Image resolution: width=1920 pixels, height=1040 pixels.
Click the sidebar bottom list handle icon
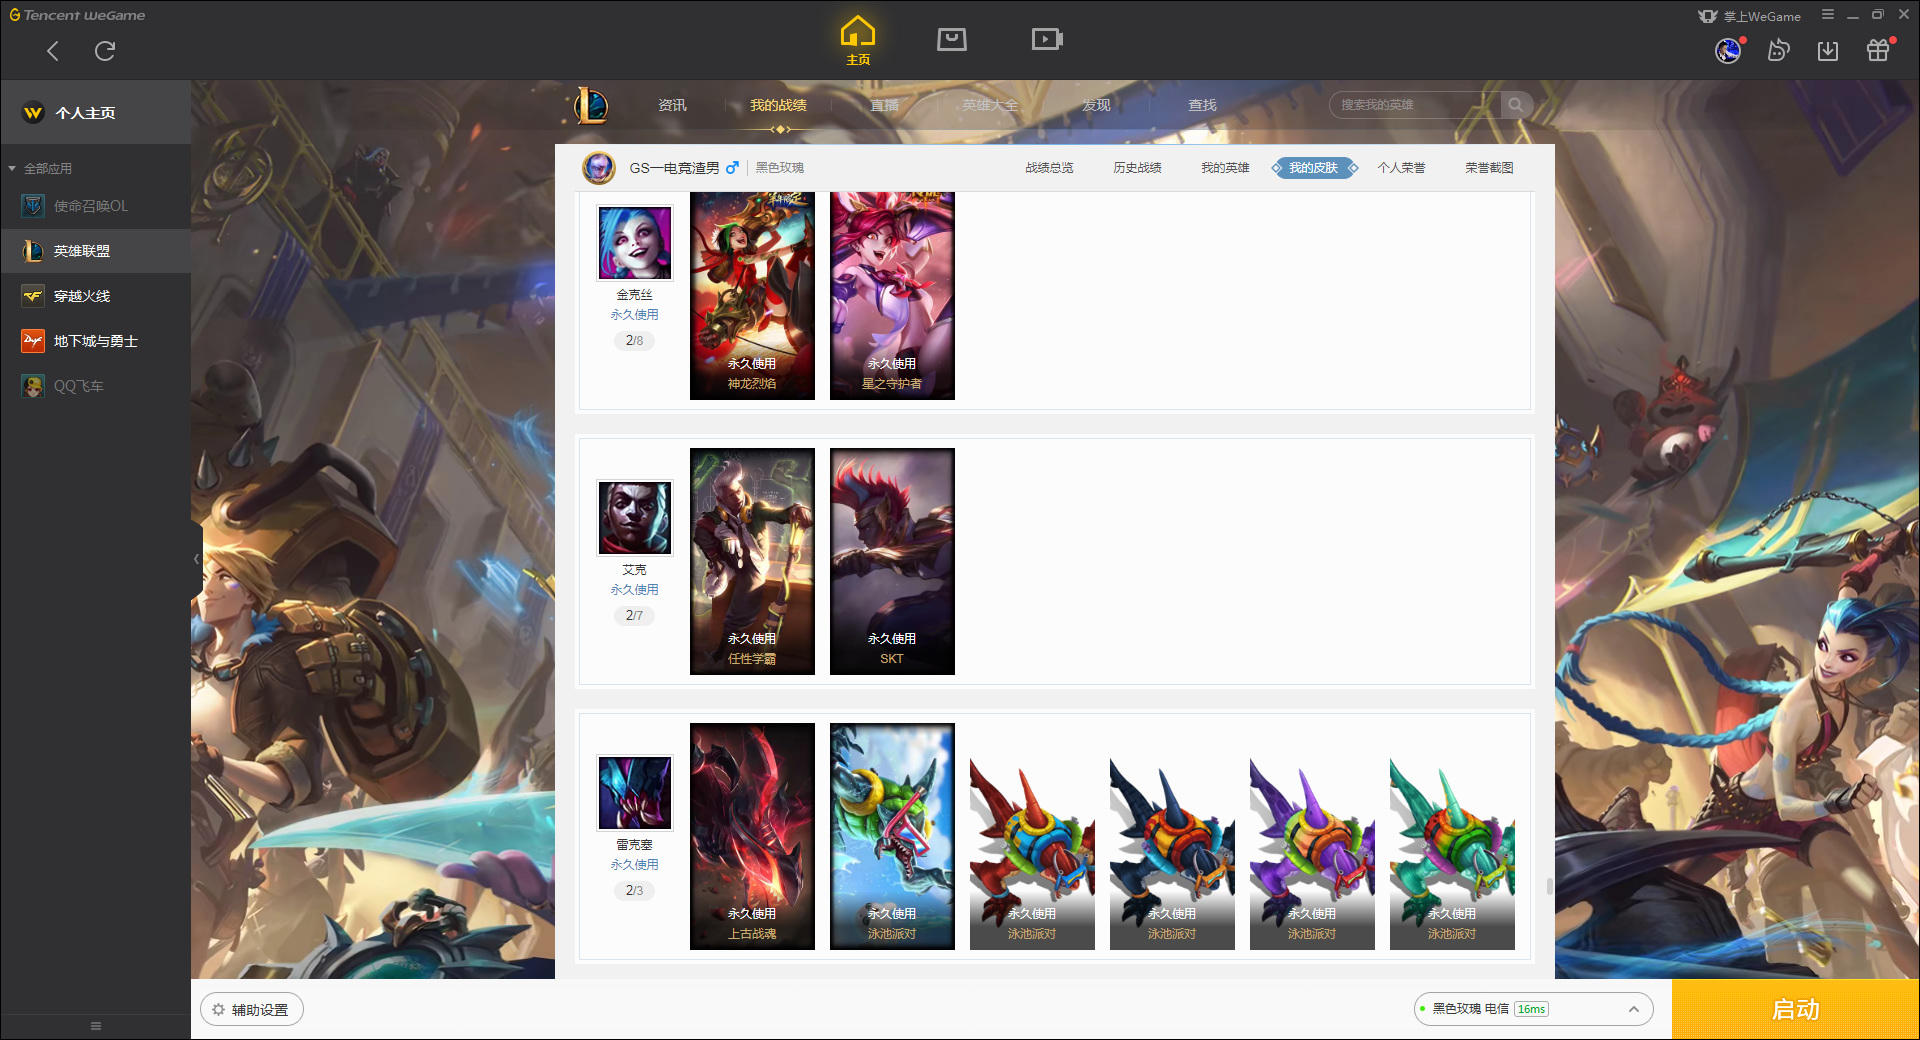pos(96,1026)
